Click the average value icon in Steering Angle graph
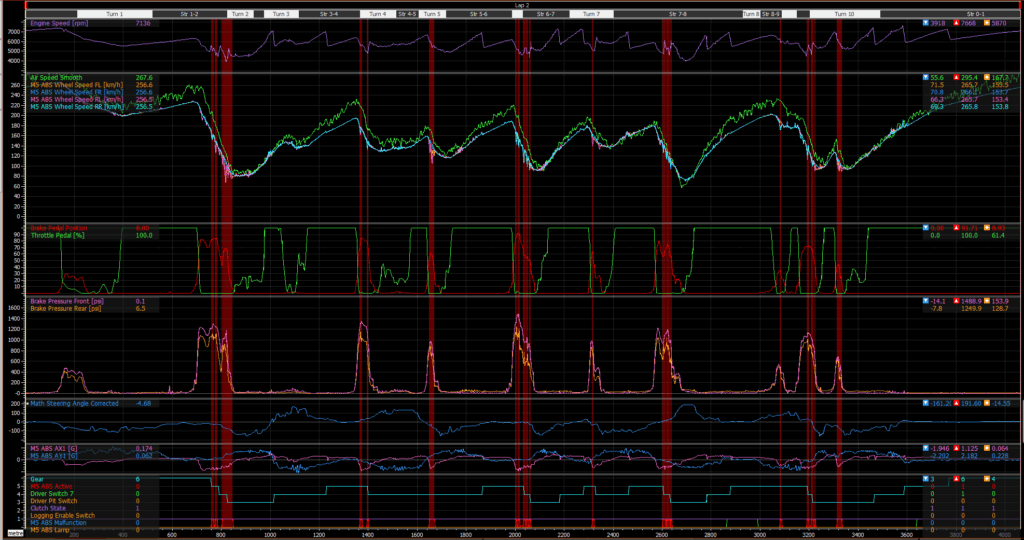The width and height of the screenshot is (1024, 540). tap(988, 403)
